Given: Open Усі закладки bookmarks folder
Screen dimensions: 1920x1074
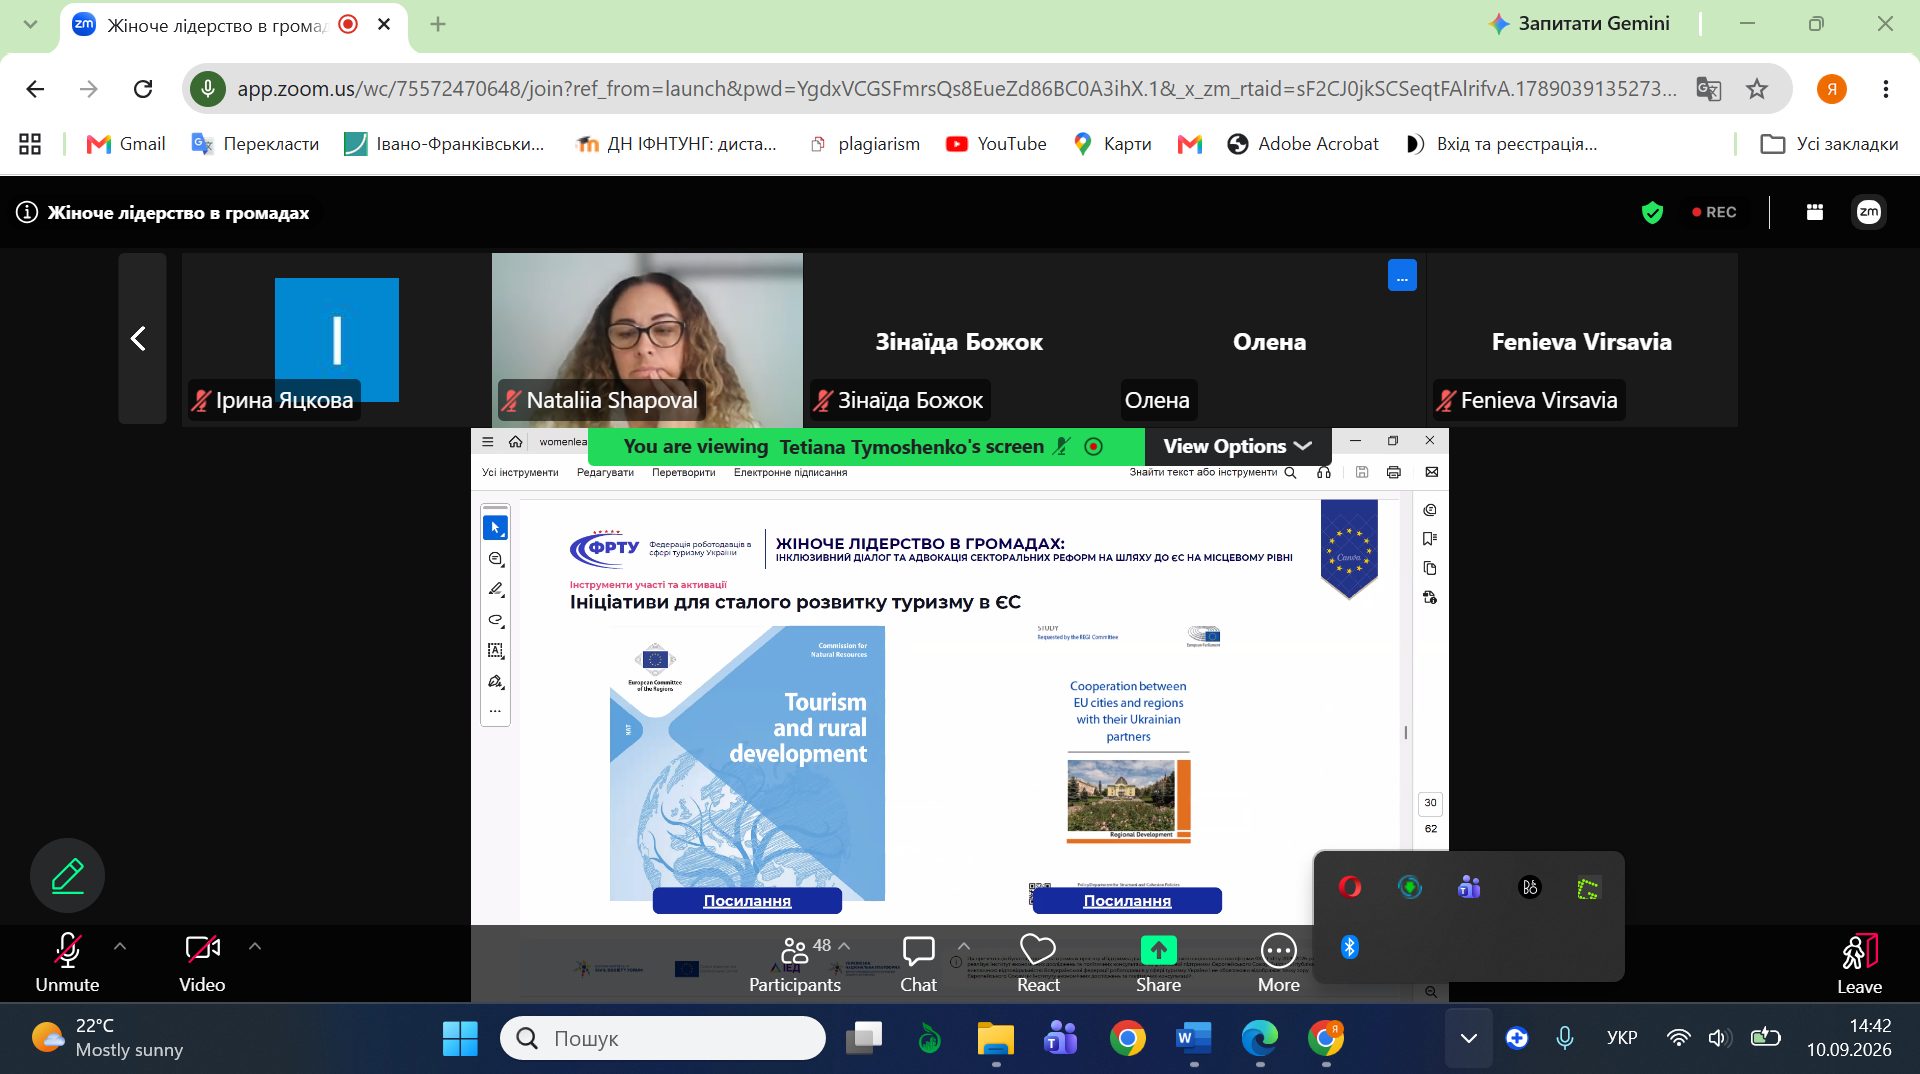Looking at the screenshot, I should [1829, 144].
